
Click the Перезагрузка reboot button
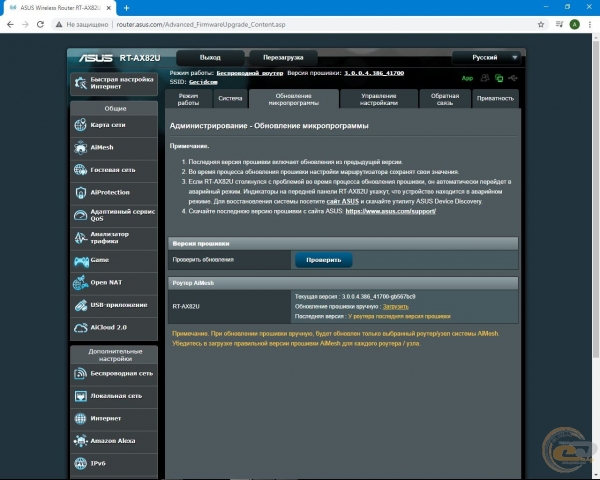(283, 57)
